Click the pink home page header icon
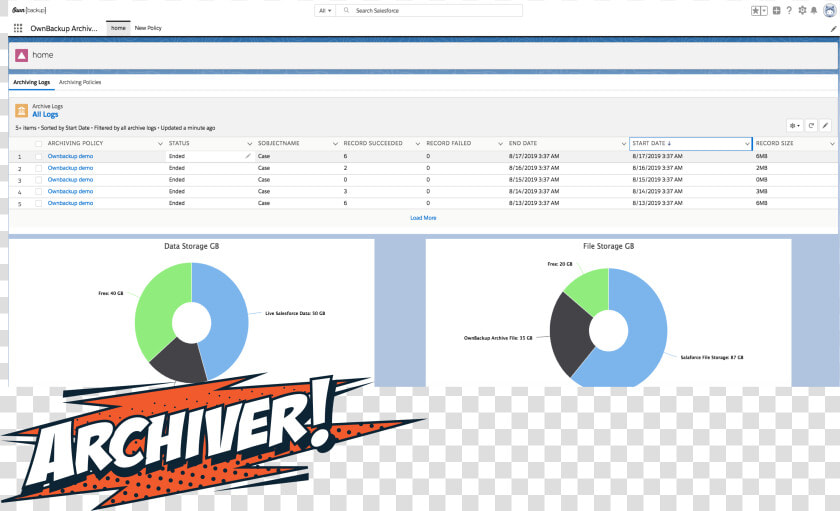Screen dimensions: 840x511 point(21,55)
